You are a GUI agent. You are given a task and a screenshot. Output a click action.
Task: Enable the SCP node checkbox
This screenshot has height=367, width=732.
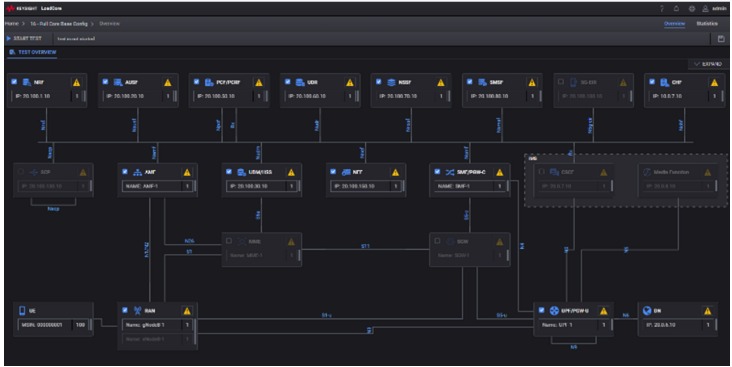coord(21,172)
